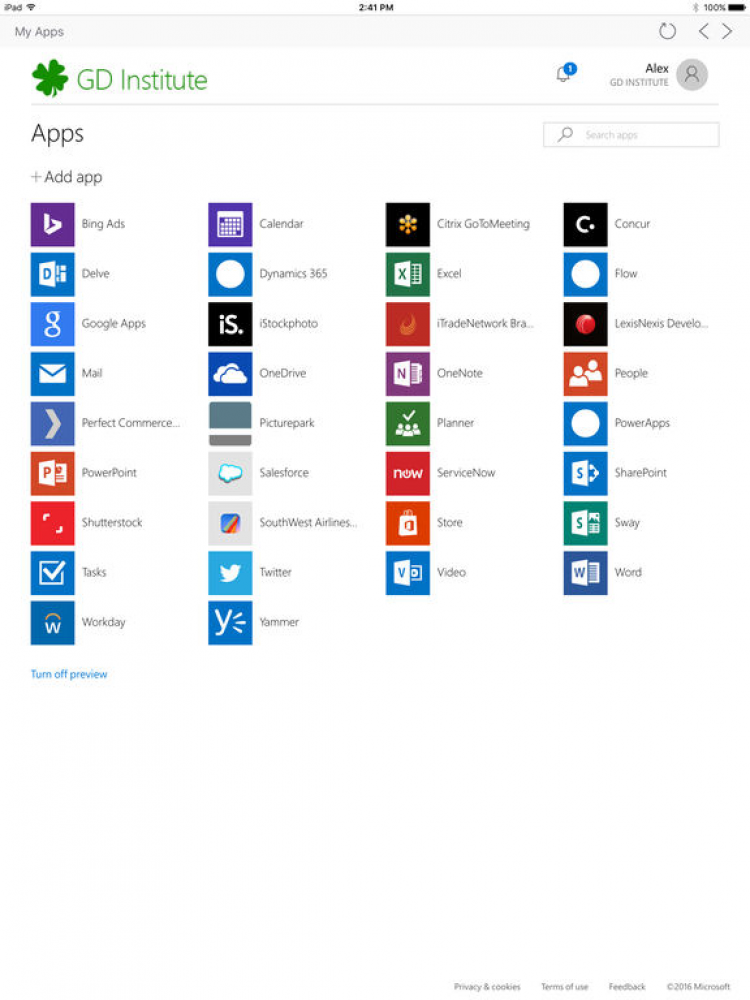Launch the Video app icon
Viewport: 750px width, 1000px height.
point(408,572)
